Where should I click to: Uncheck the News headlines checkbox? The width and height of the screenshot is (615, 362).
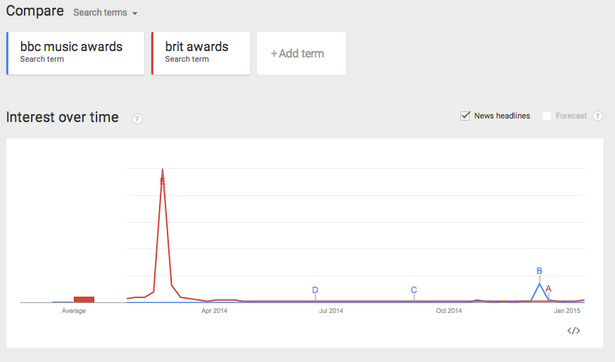(465, 116)
